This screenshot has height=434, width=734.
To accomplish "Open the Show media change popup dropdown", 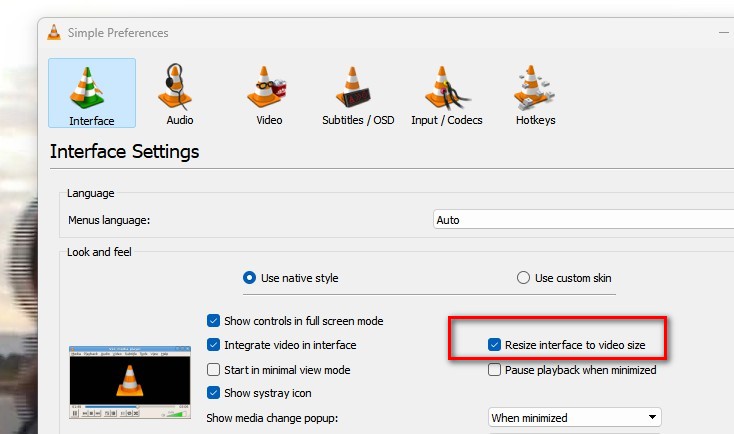I will (575, 417).
